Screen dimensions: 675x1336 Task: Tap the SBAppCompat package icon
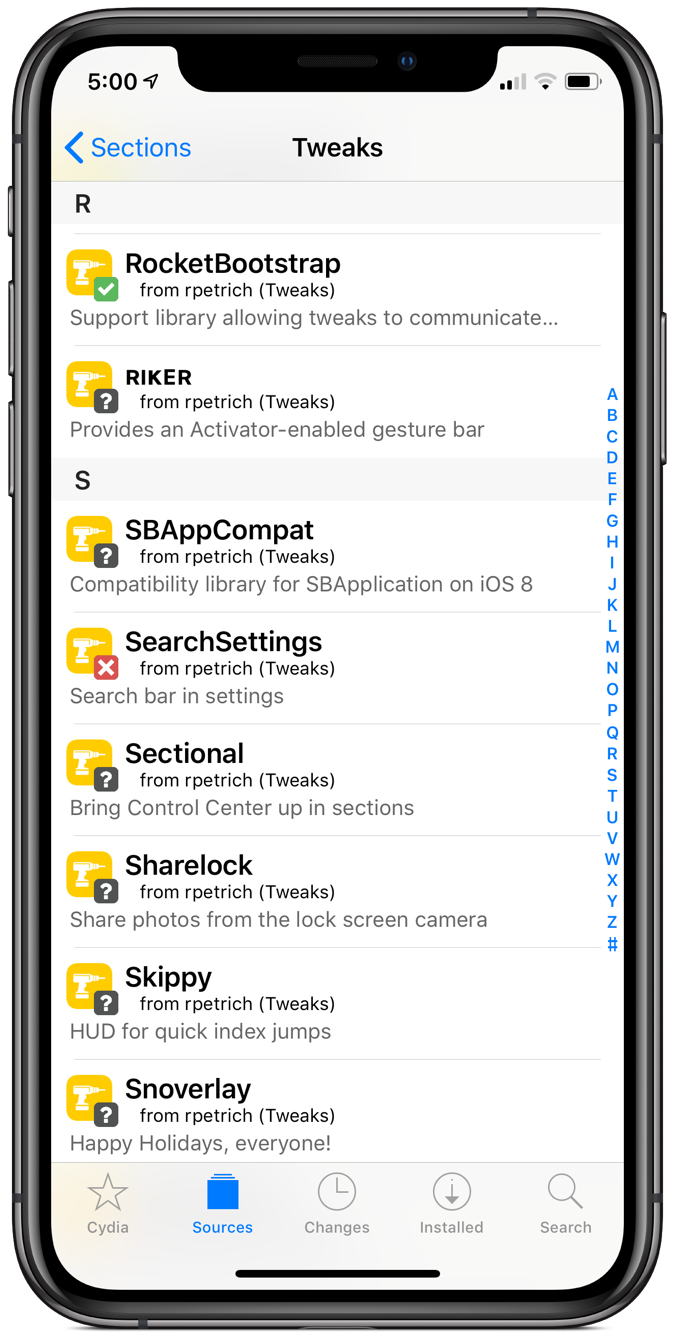coord(93,541)
